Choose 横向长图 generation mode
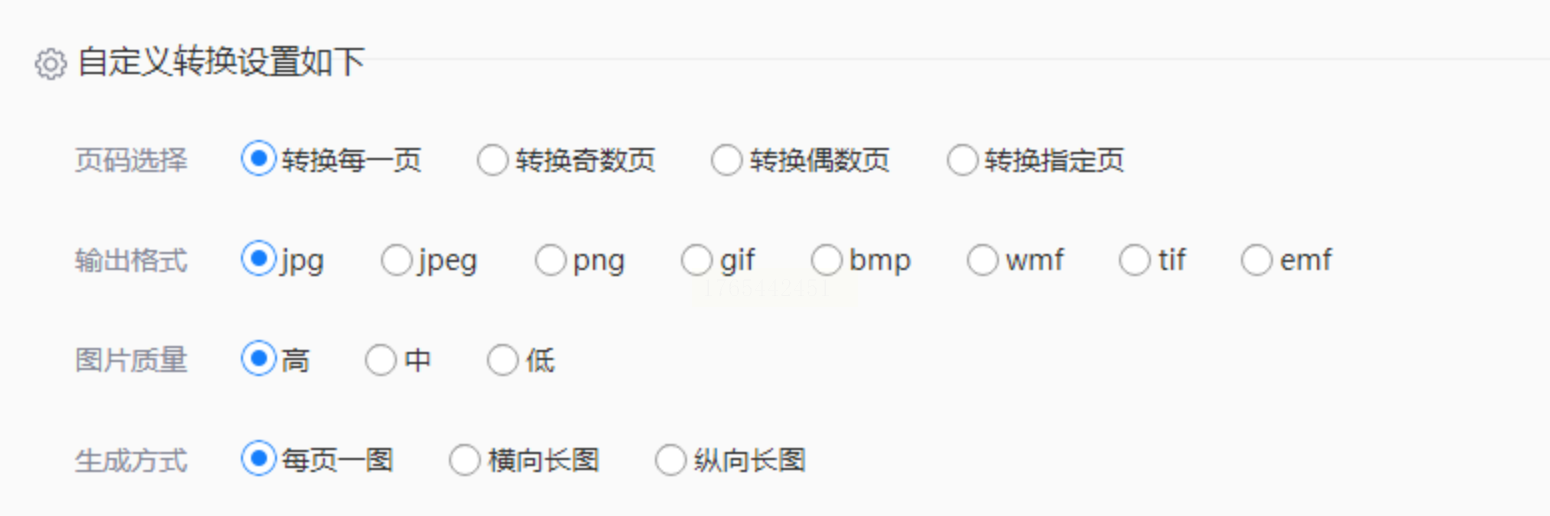The image size is (1550, 516). coord(465,460)
